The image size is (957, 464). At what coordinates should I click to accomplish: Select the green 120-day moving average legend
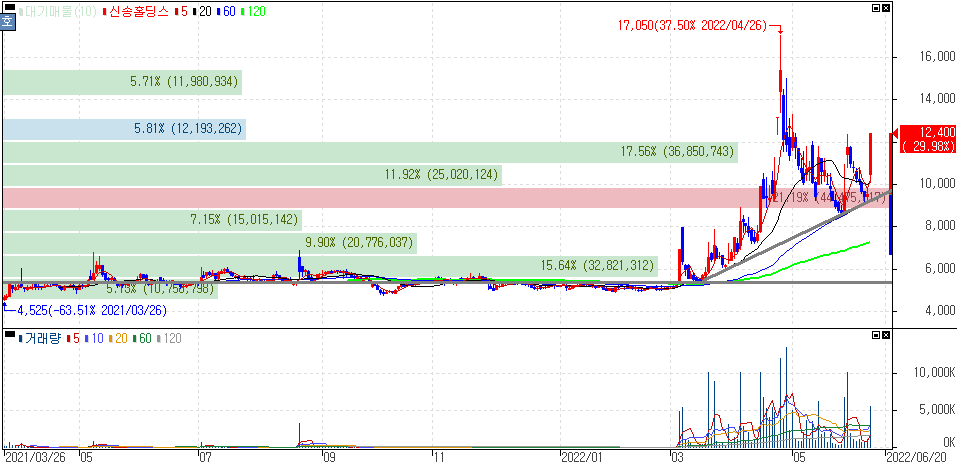tap(254, 12)
